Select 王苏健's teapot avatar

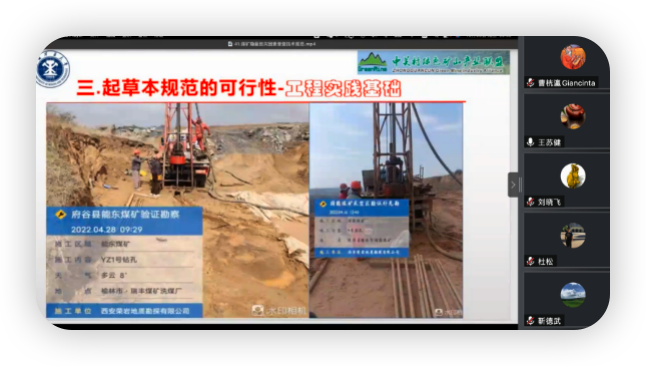point(573,116)
